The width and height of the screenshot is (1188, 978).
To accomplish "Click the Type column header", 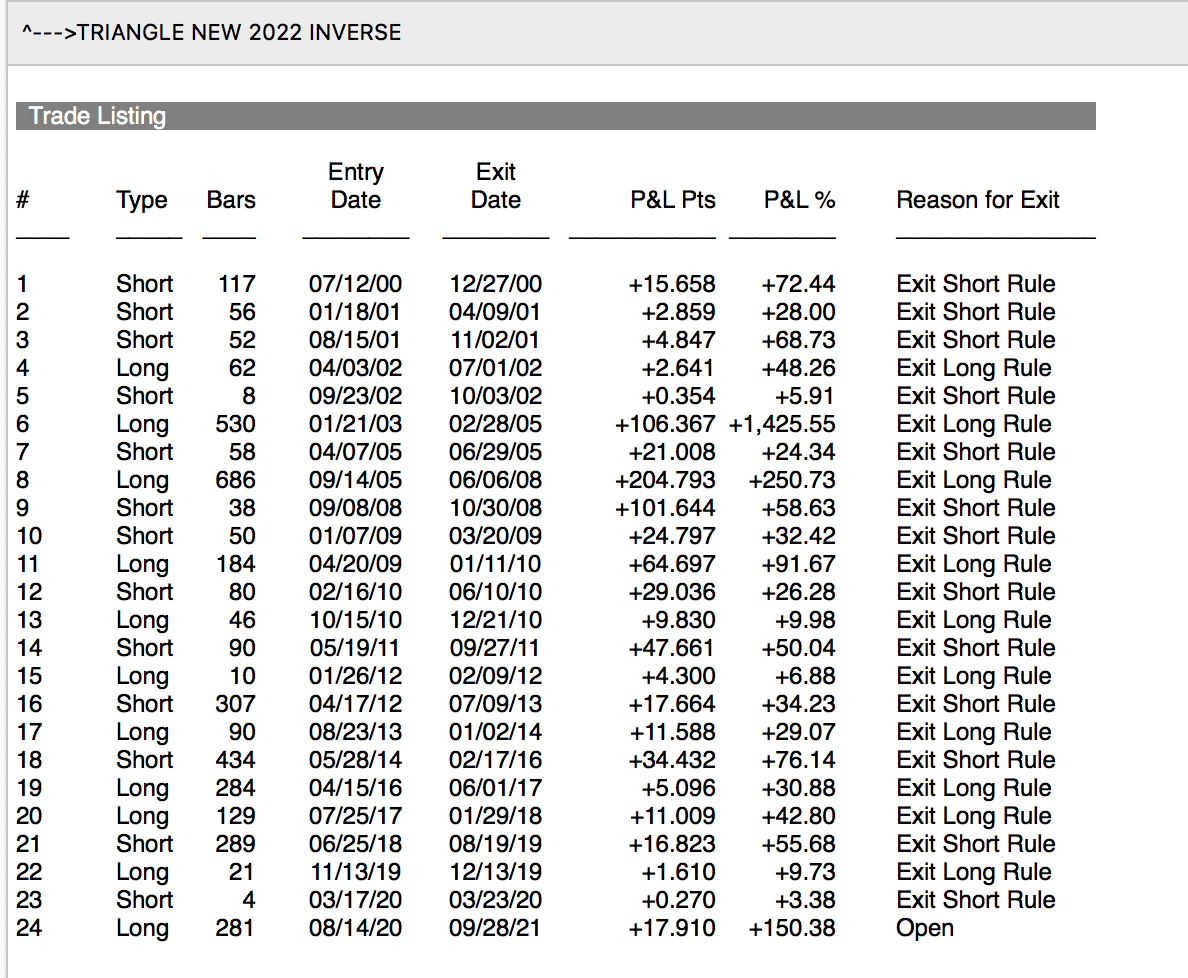I will [142, 200].
